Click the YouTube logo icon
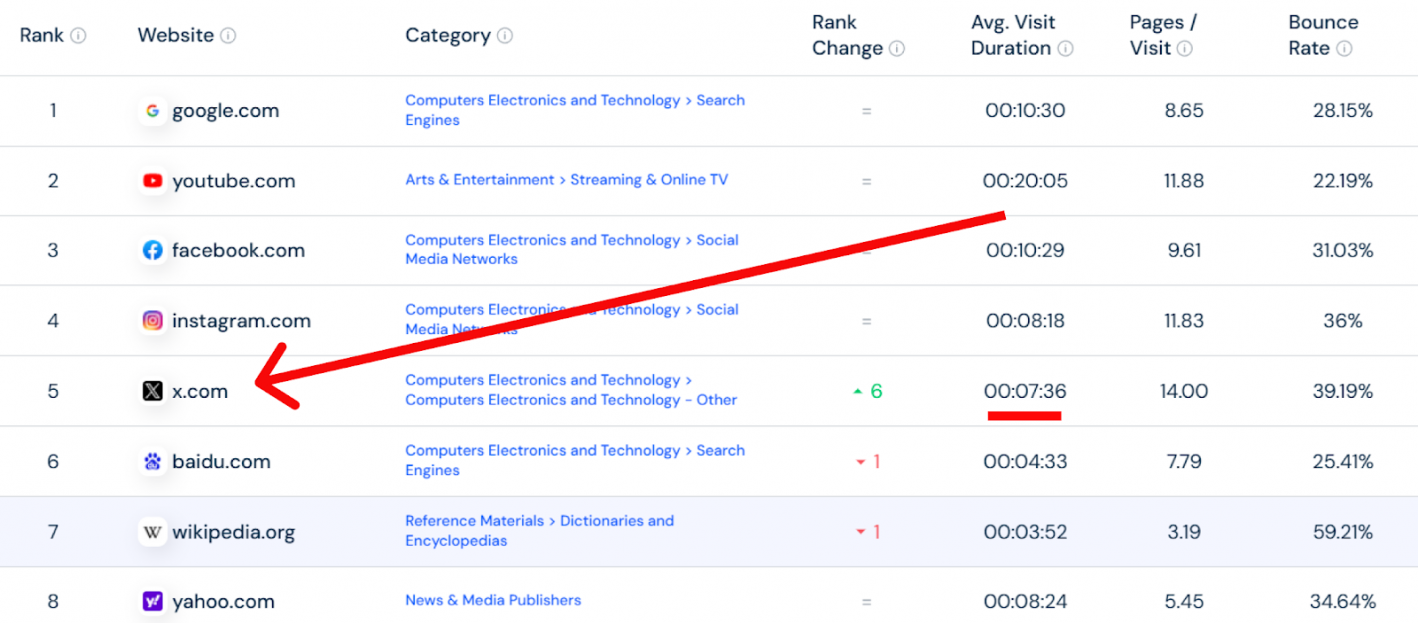 click(x=152, y=181)
